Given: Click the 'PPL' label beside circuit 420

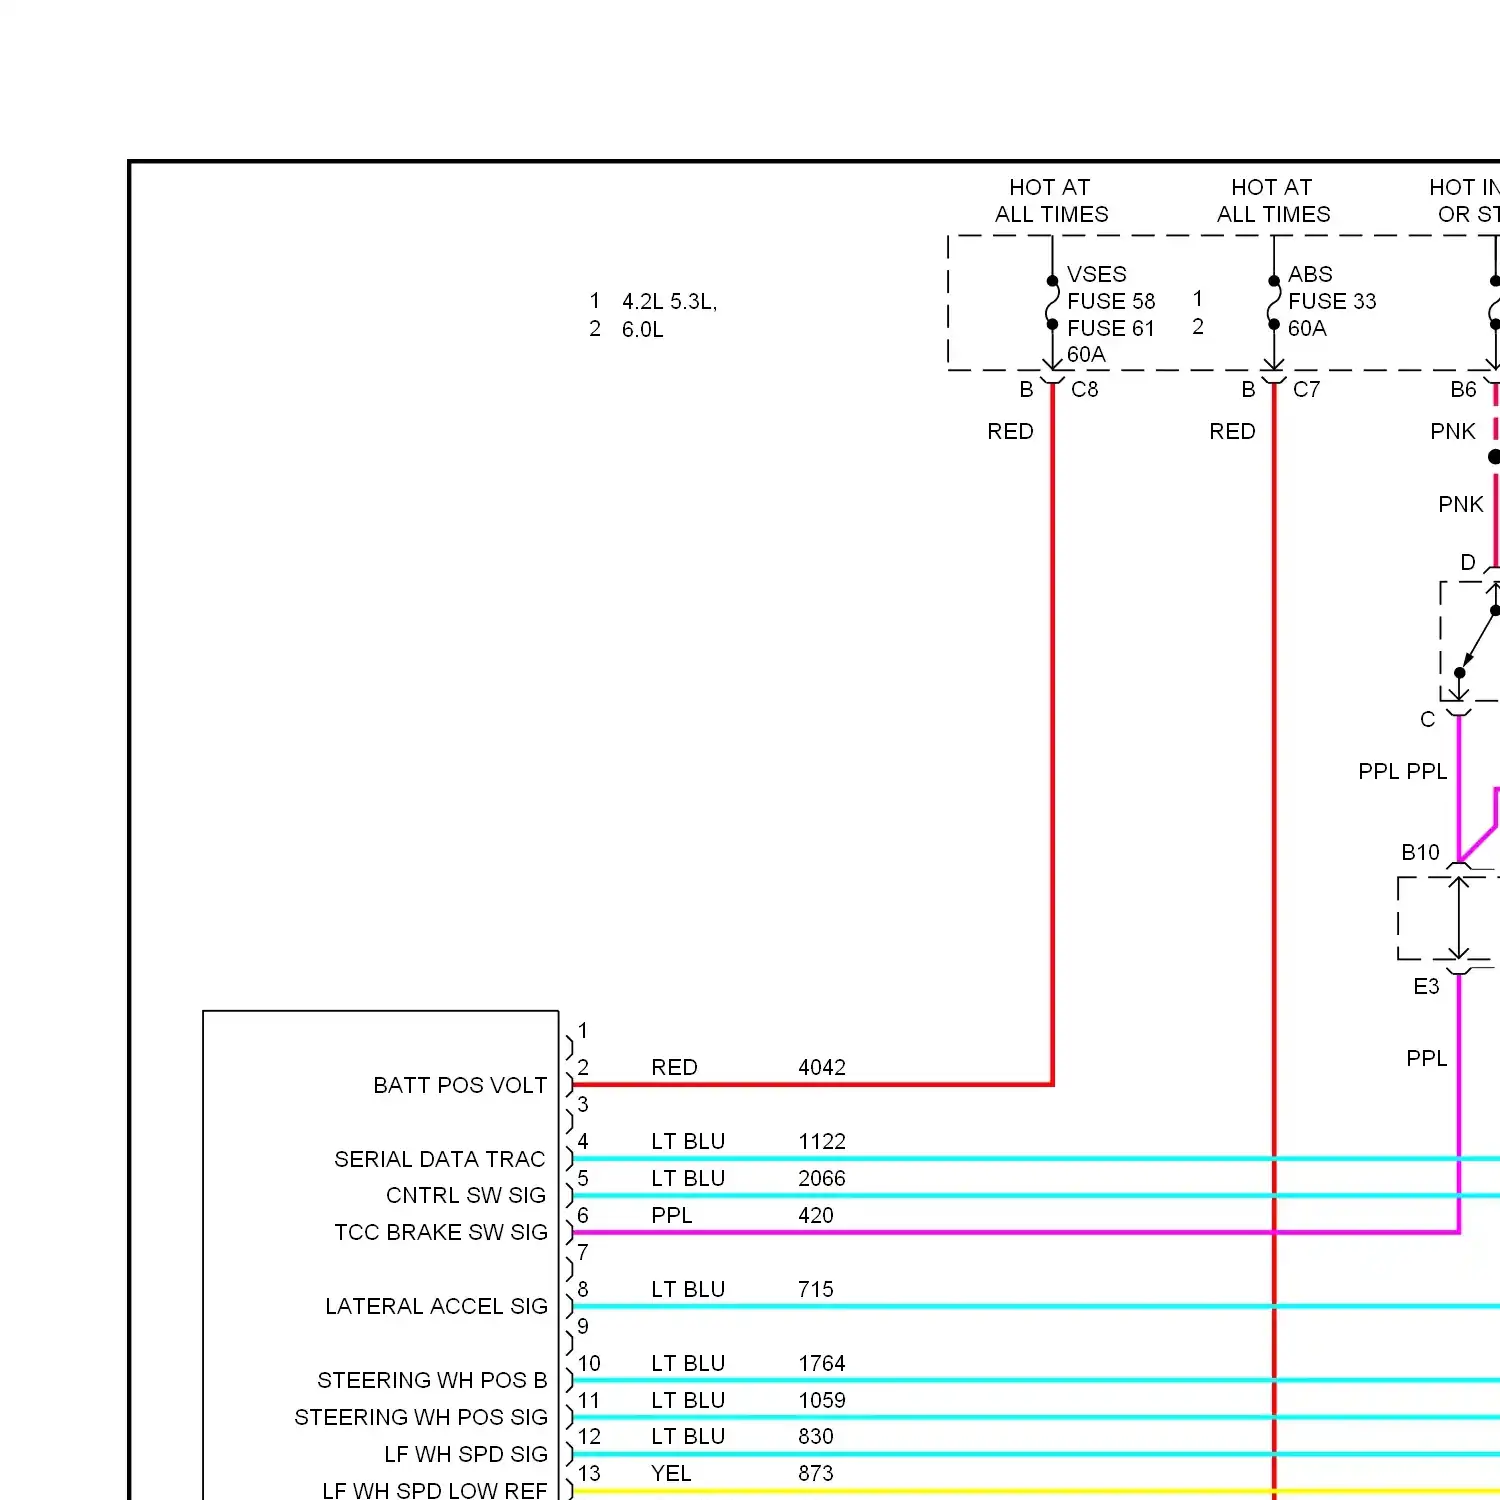Looking at the screenshot, I should (x=671, y=1216).
